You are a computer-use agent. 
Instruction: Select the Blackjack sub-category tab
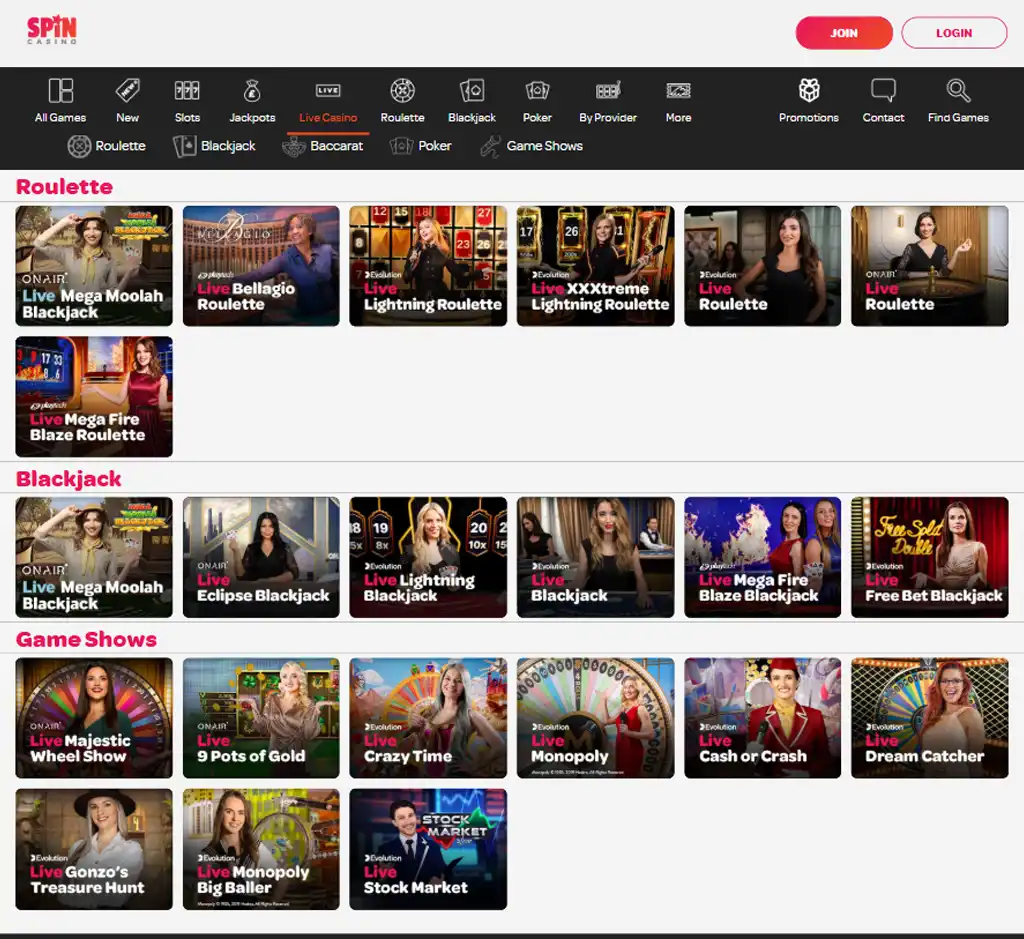coord(214,146)
